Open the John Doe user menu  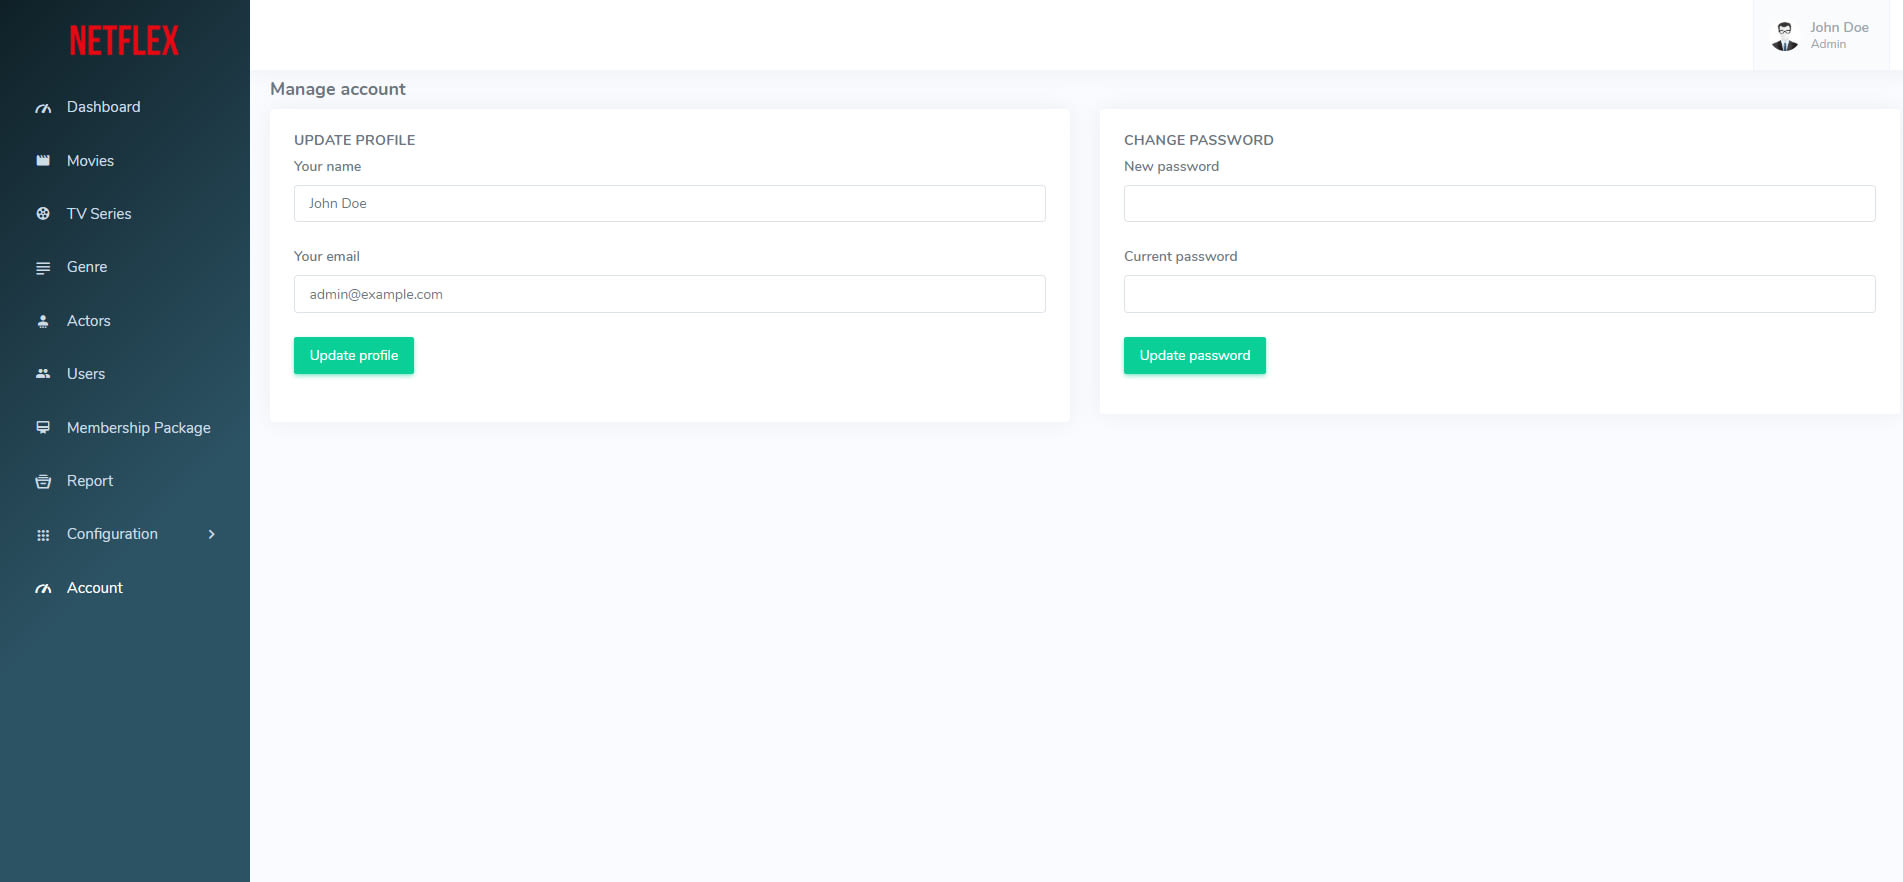click(1821, 35)
